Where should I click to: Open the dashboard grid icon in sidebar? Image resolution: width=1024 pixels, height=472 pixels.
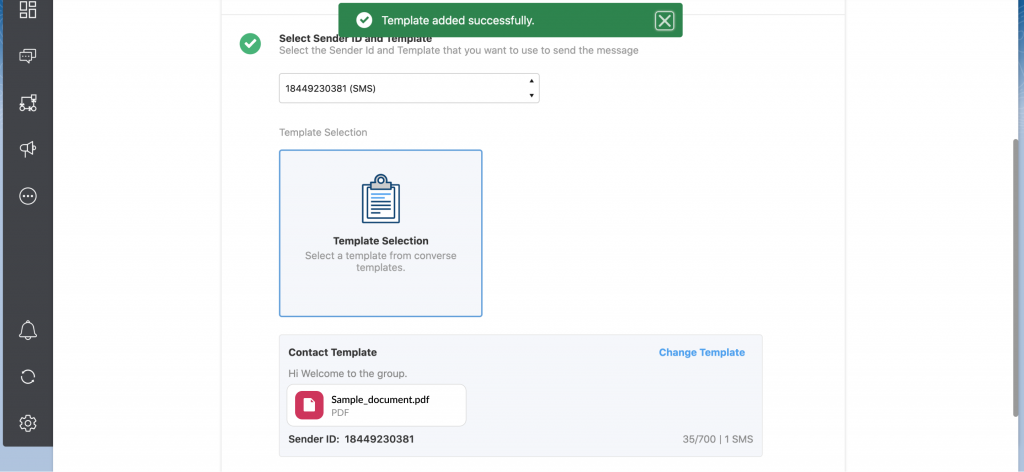click(x=27, y=9)
